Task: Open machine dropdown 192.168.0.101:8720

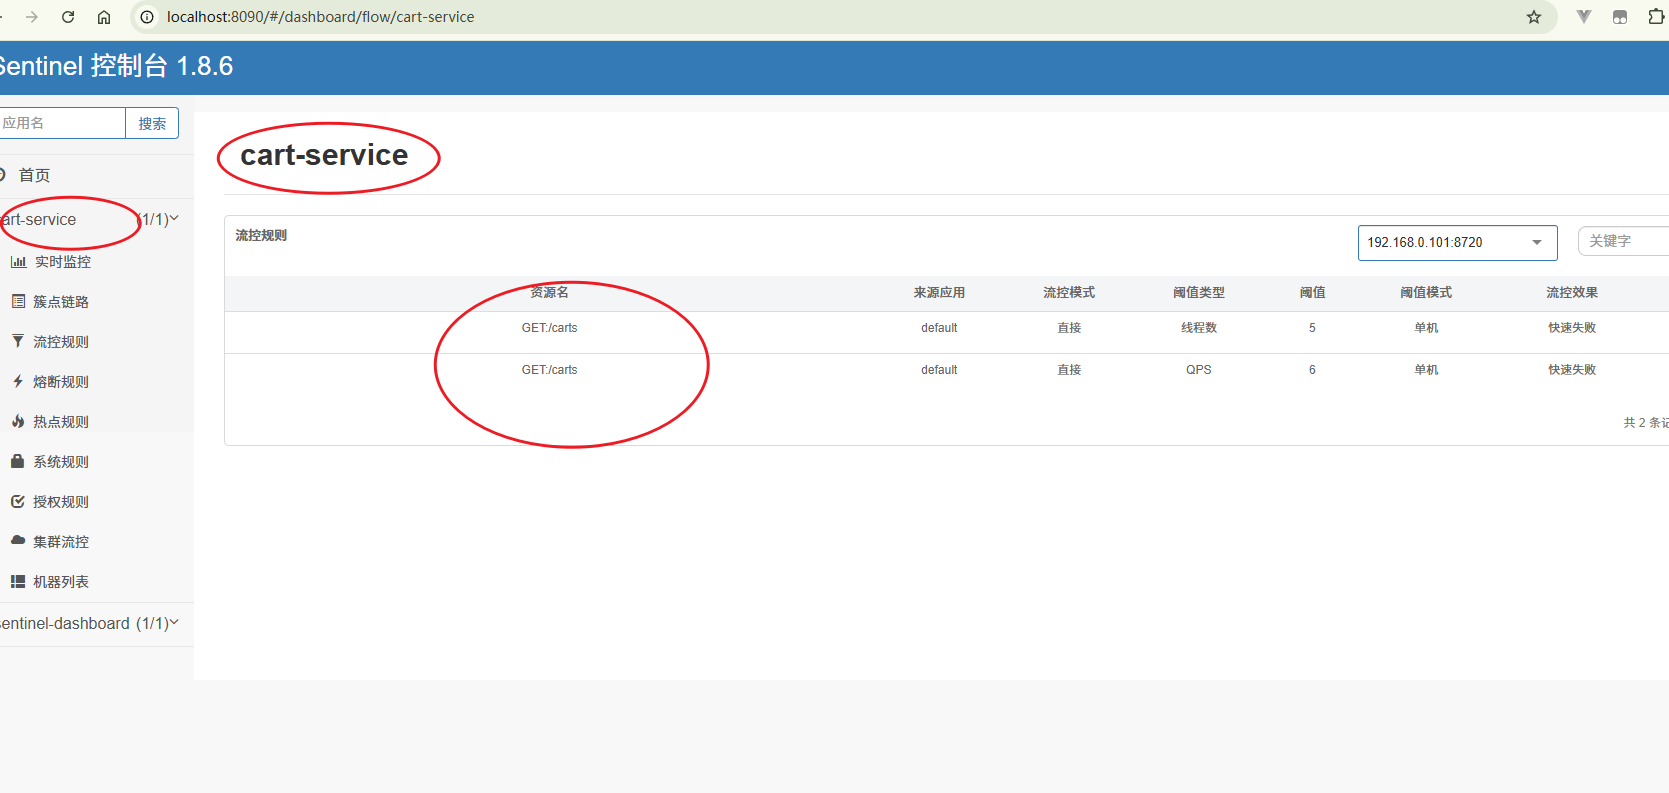Action: click(1457, 242)
